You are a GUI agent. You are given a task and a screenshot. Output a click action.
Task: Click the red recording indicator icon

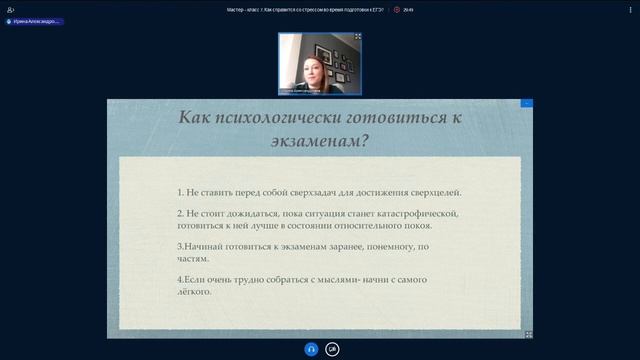click(x=397, y=10)
